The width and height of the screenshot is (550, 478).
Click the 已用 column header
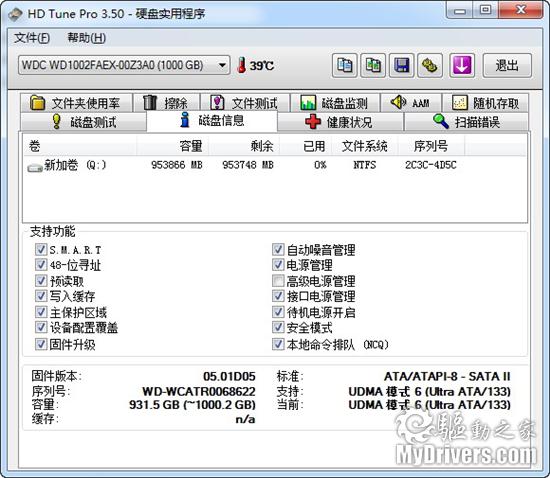click(x=306, y=146)
